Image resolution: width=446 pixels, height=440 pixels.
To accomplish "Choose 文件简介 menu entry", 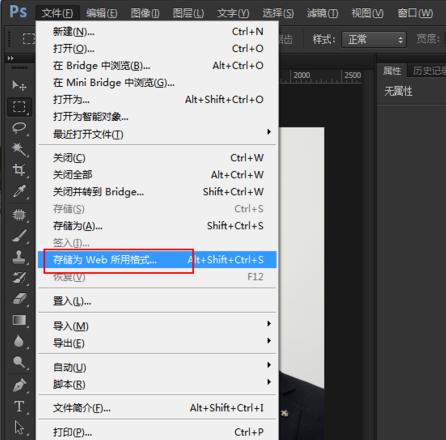I will pyautogui.click(x=157, y=408).
